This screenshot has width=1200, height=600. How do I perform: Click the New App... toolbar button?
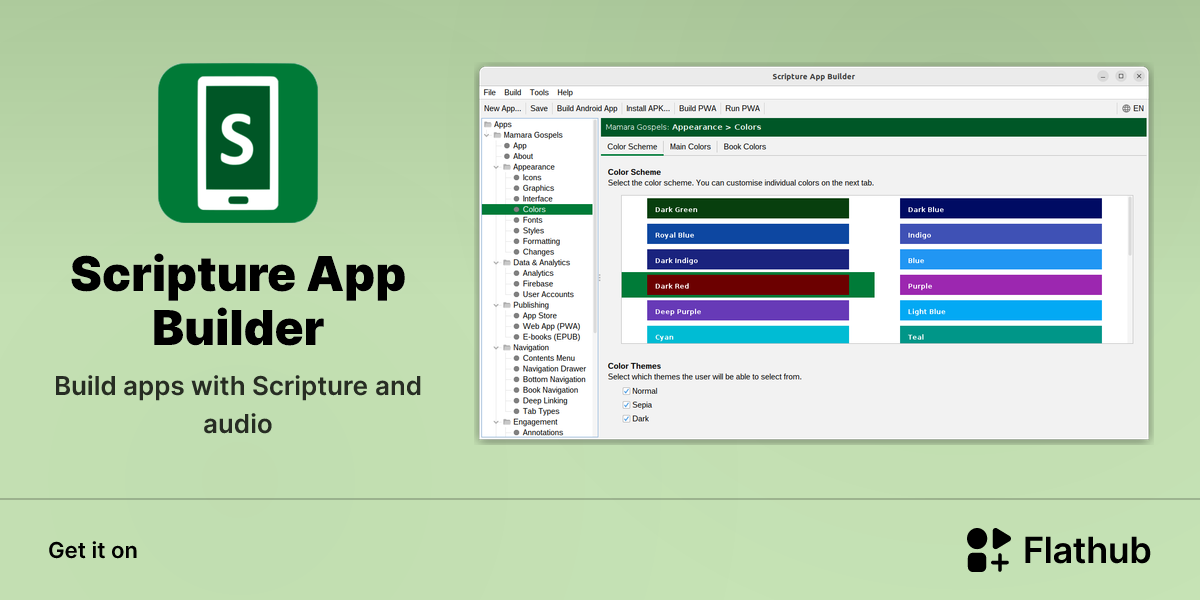[x=503, y=108]
